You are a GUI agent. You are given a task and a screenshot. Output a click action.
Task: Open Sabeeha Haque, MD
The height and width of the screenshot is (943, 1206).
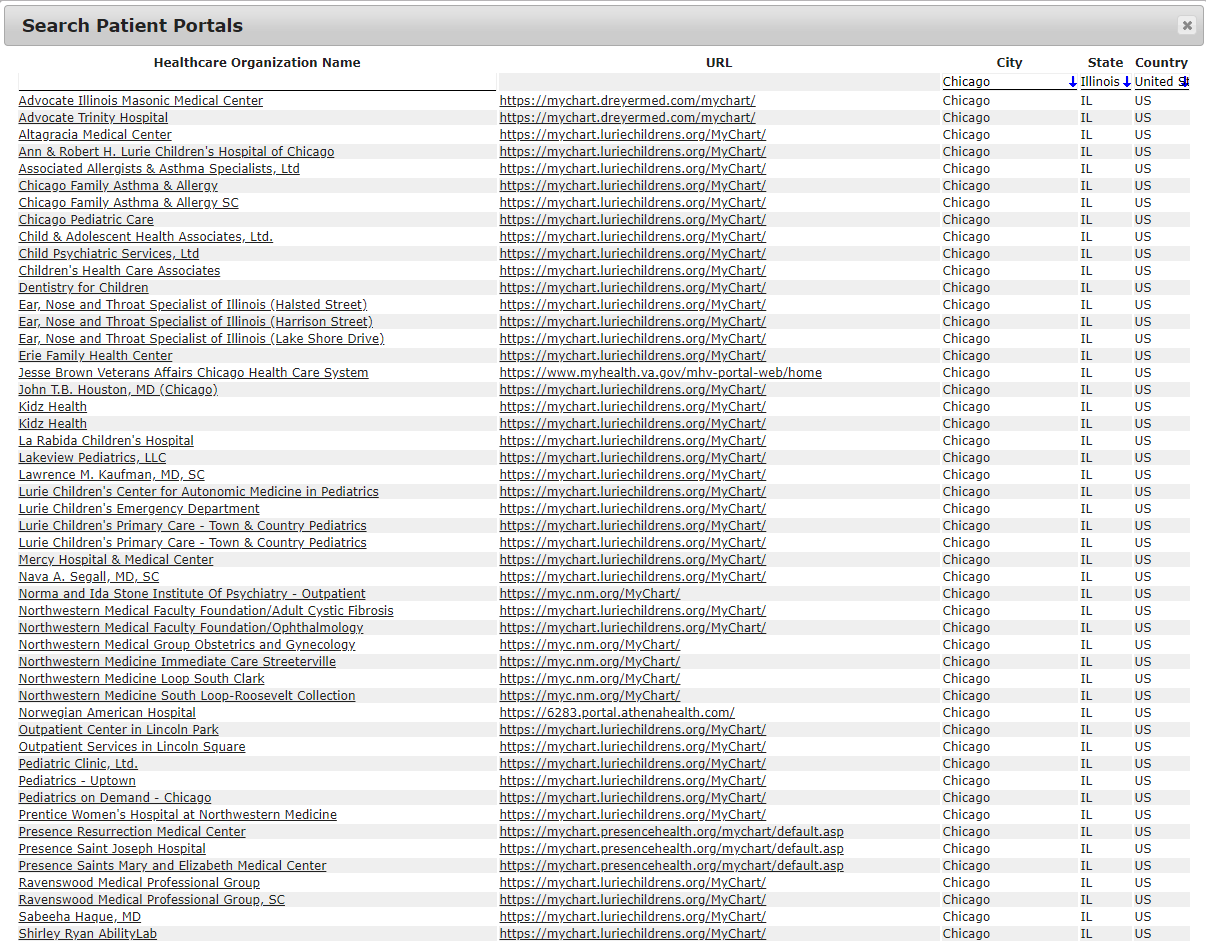[80, 917]
